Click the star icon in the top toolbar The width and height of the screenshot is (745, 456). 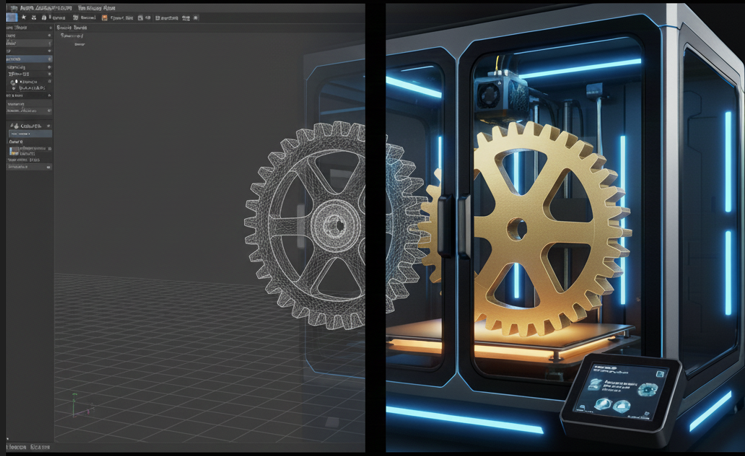point(22,17)
